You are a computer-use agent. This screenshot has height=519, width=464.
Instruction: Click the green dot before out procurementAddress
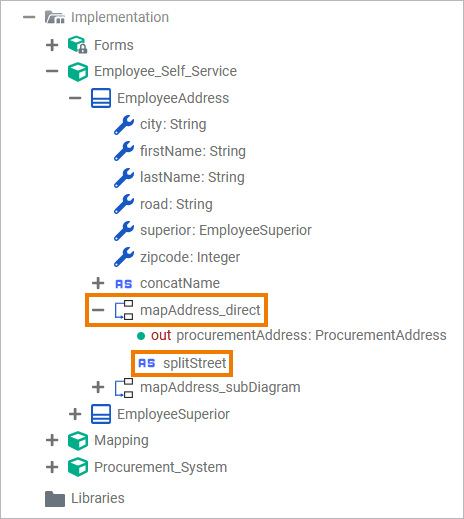point(141,336)
